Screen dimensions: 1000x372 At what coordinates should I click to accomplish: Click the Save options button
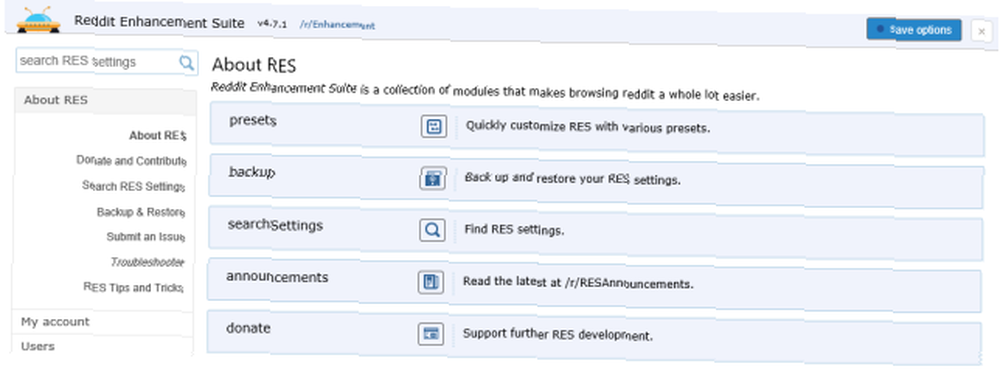pos(914,29)
